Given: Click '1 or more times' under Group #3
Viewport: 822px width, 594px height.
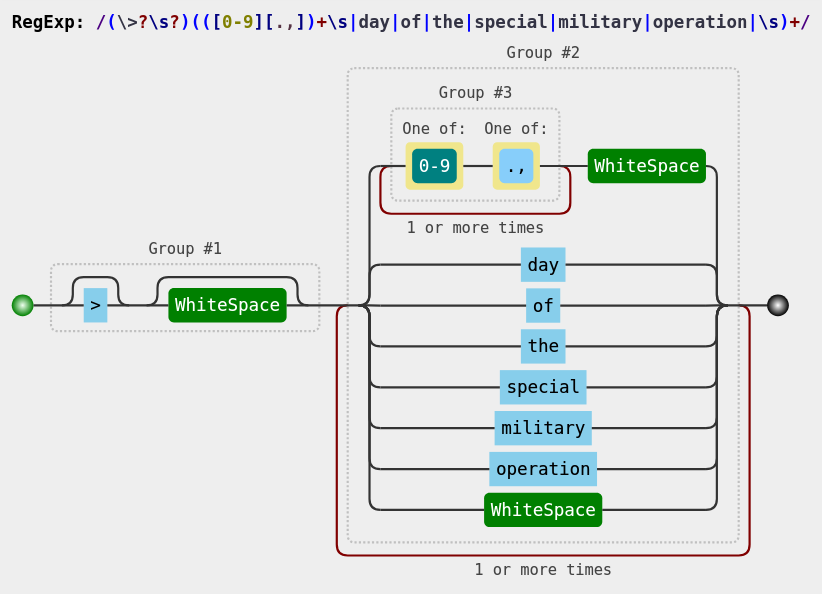Looking at the screenshot, I should coord(475,228).
